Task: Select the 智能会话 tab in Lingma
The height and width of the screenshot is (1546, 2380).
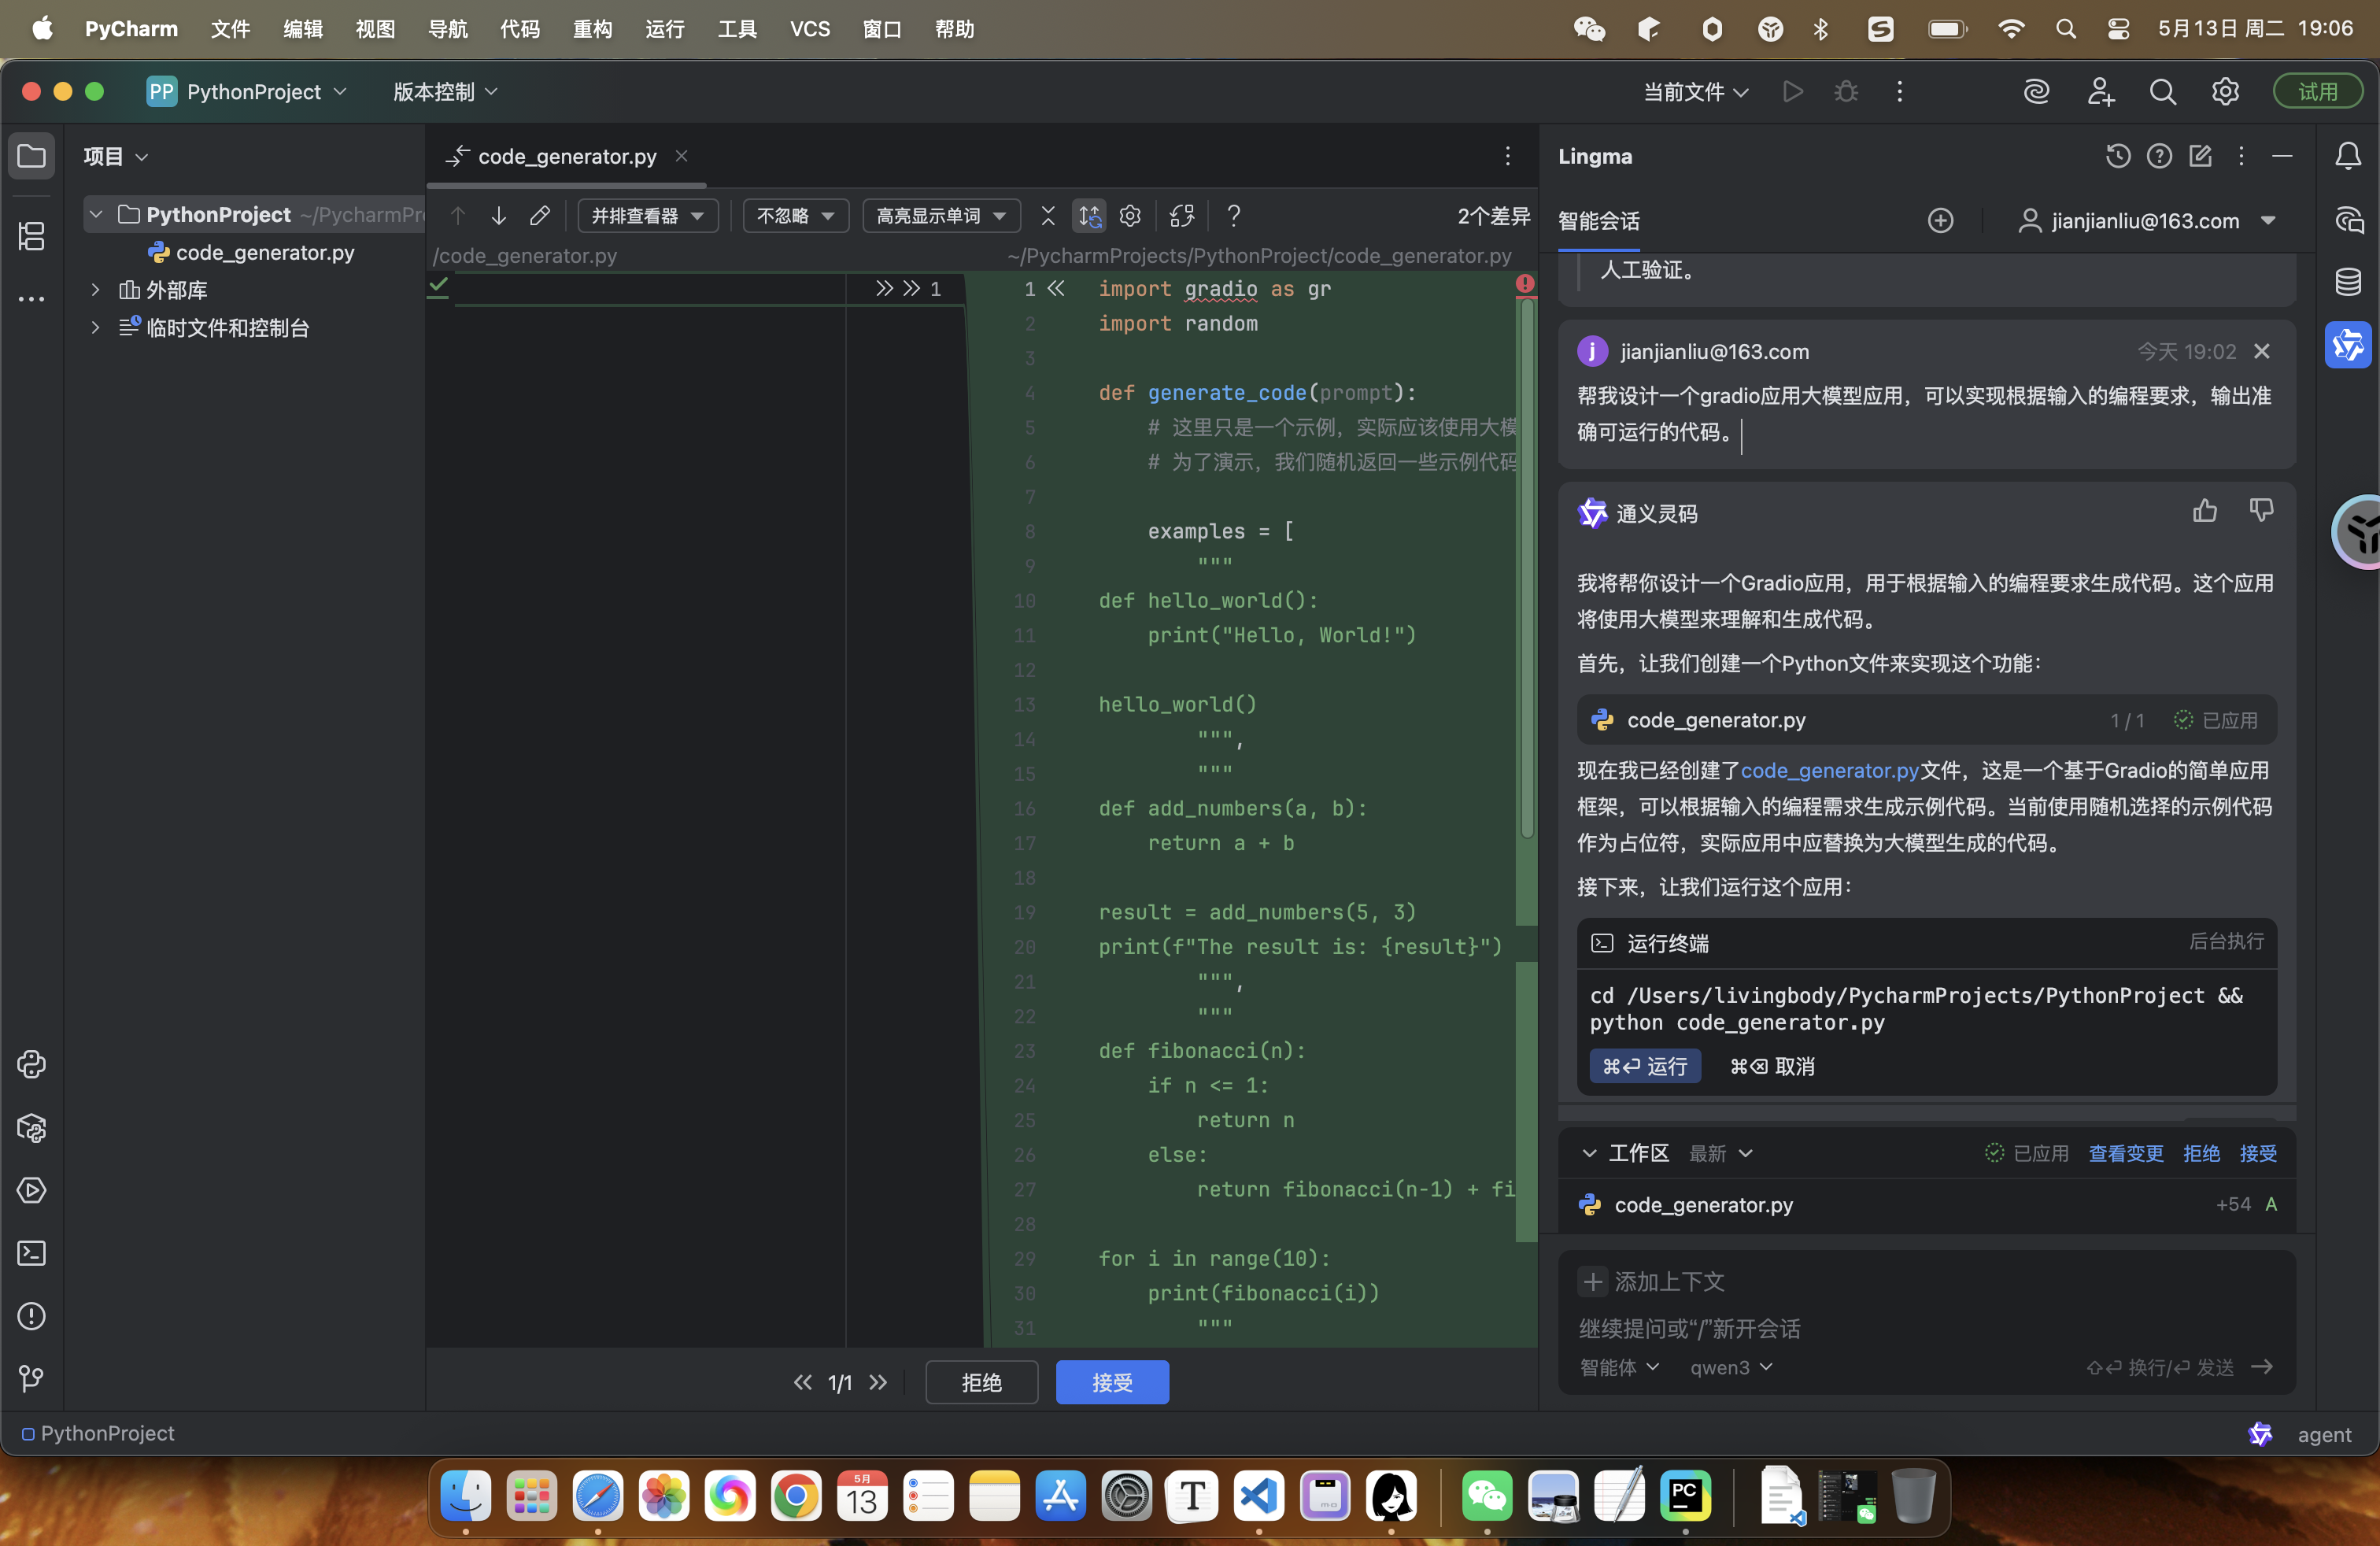Action: tap(1598, 221)
